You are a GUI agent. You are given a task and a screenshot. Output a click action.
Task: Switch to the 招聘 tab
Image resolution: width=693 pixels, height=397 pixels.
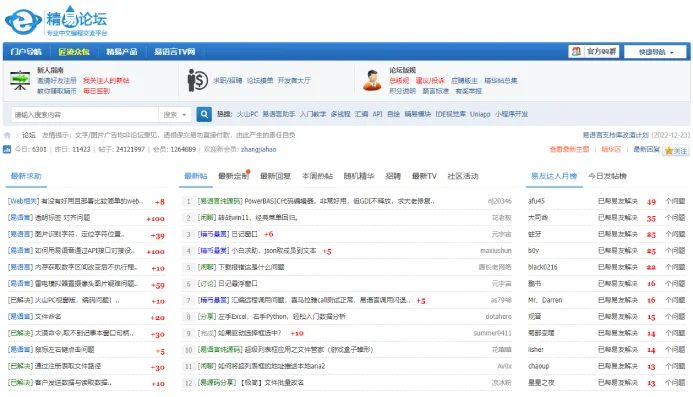393,176
